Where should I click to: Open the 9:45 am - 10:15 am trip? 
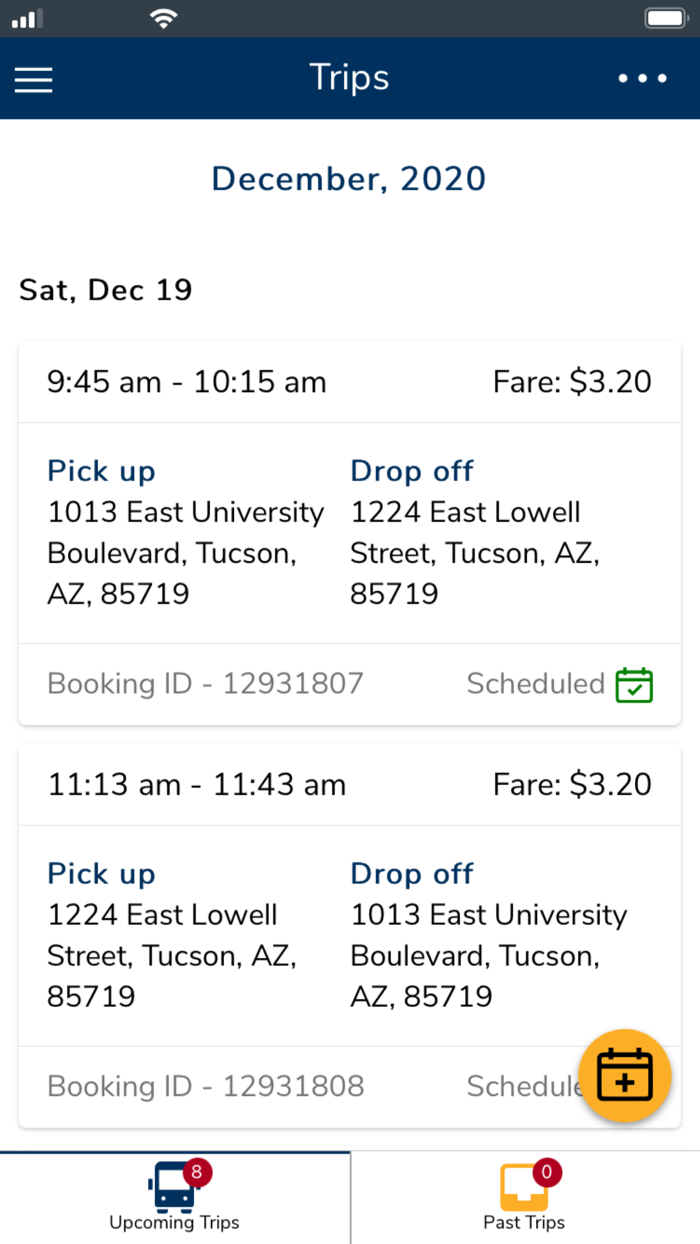pos(187,382)
